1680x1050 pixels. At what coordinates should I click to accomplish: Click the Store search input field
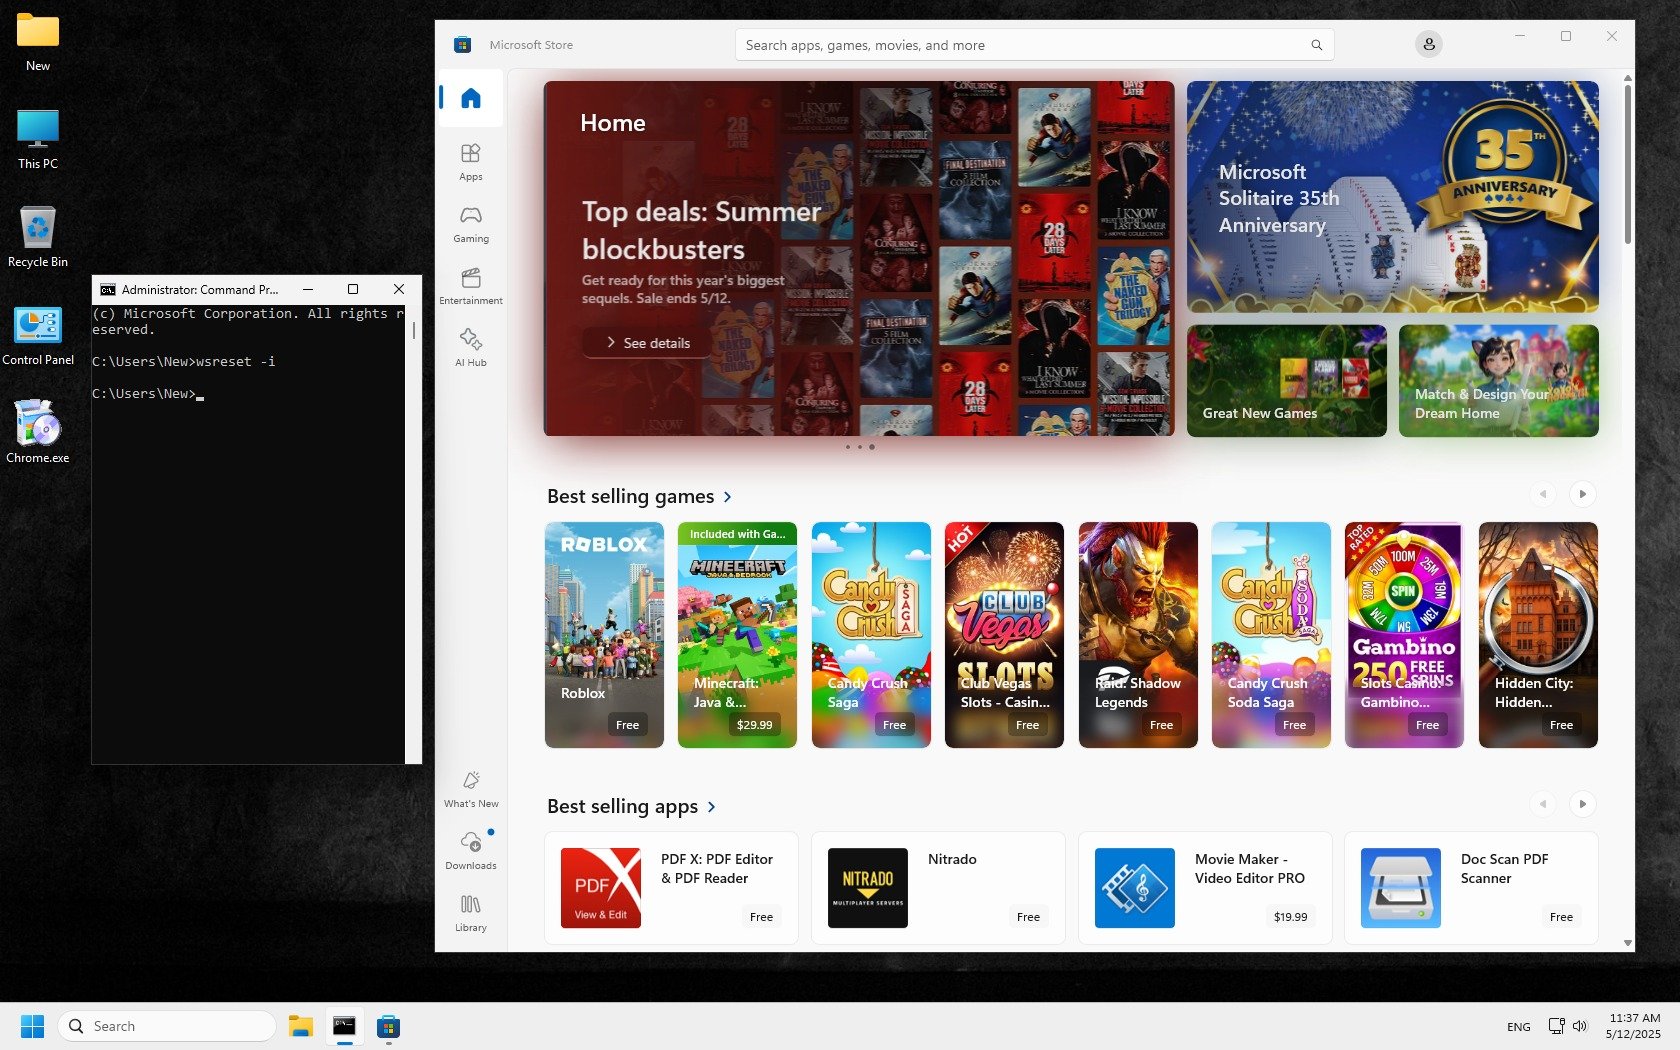(1020, 45)
